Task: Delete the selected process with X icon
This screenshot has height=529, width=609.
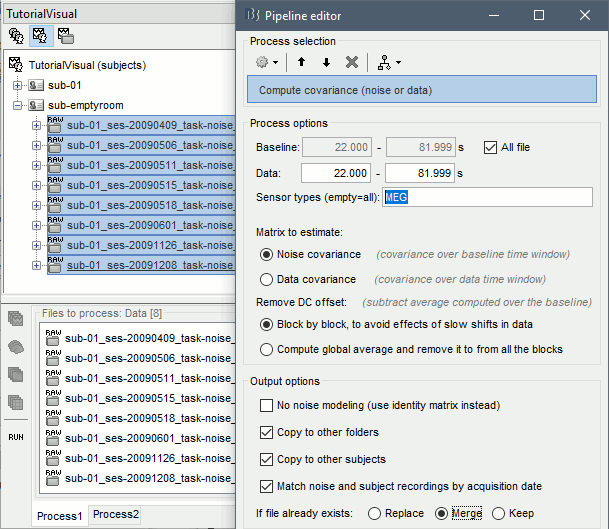Action: click(x=351, y=62)
